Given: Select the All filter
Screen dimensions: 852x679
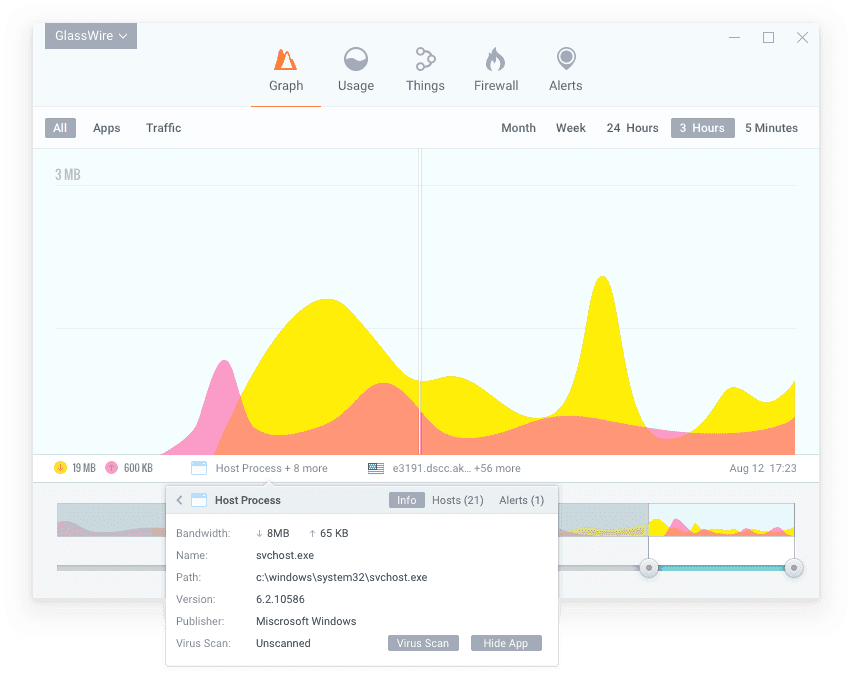Looking at the screenshot, I should pos(60,128).
